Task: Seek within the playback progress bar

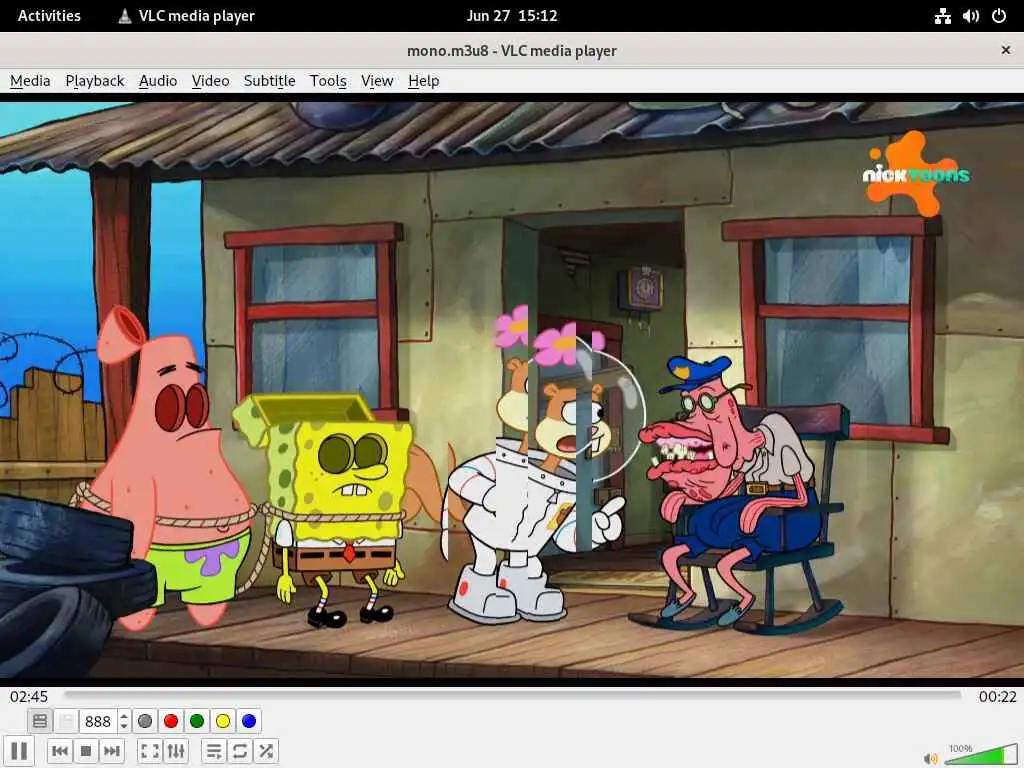Action: 513,696
